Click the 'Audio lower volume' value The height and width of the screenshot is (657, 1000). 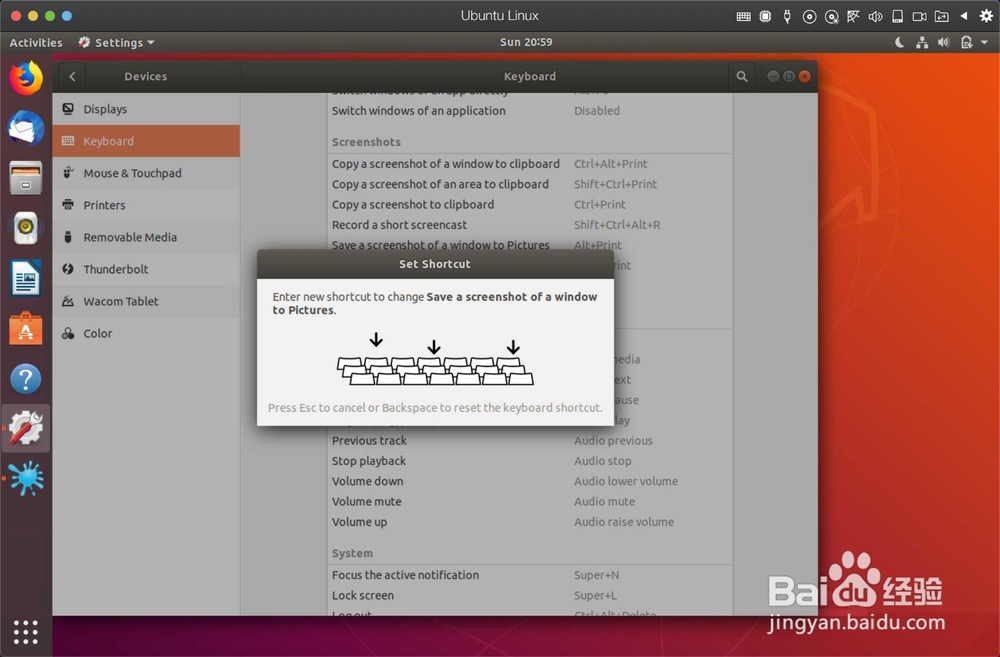[x=626, y=482]
